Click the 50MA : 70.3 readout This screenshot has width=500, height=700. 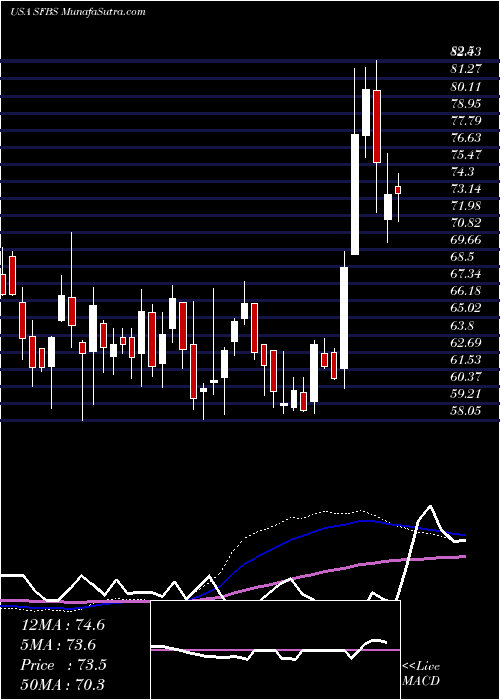pyautogui.click(x=62, y=685)
